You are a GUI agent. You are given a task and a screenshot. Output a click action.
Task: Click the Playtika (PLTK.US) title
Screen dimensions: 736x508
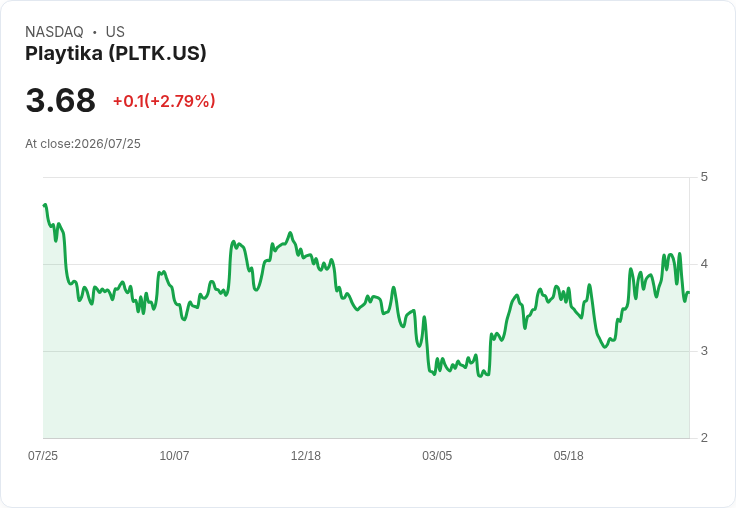pyautogui.click(x=115, y=54)
